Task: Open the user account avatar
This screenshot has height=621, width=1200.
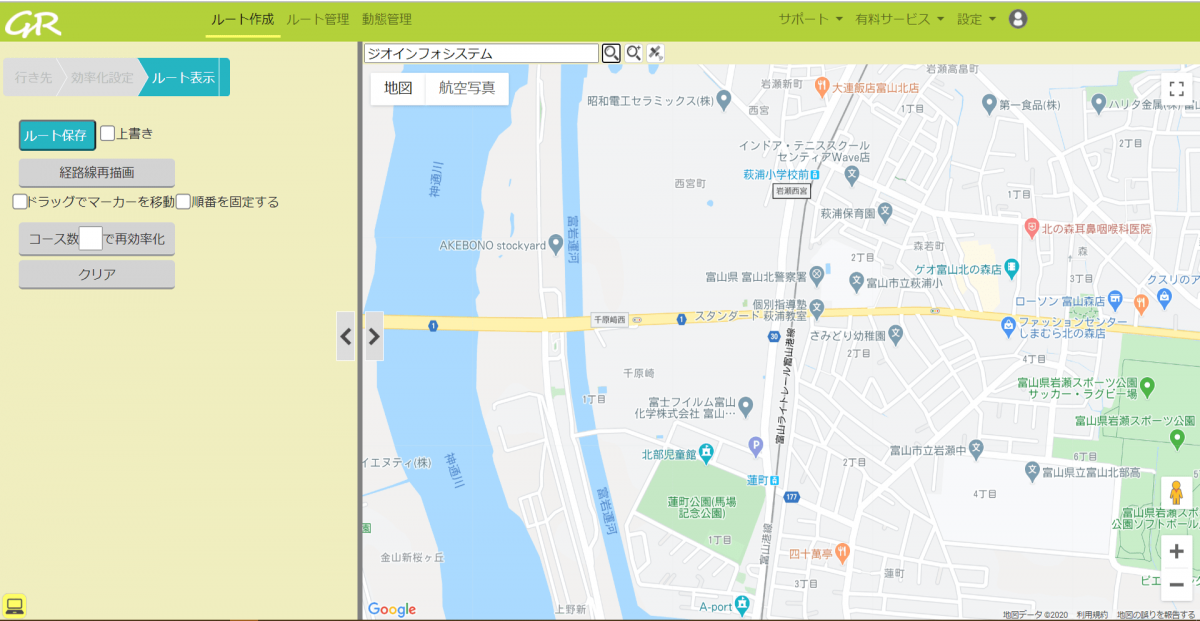Action: point(1018,19)
